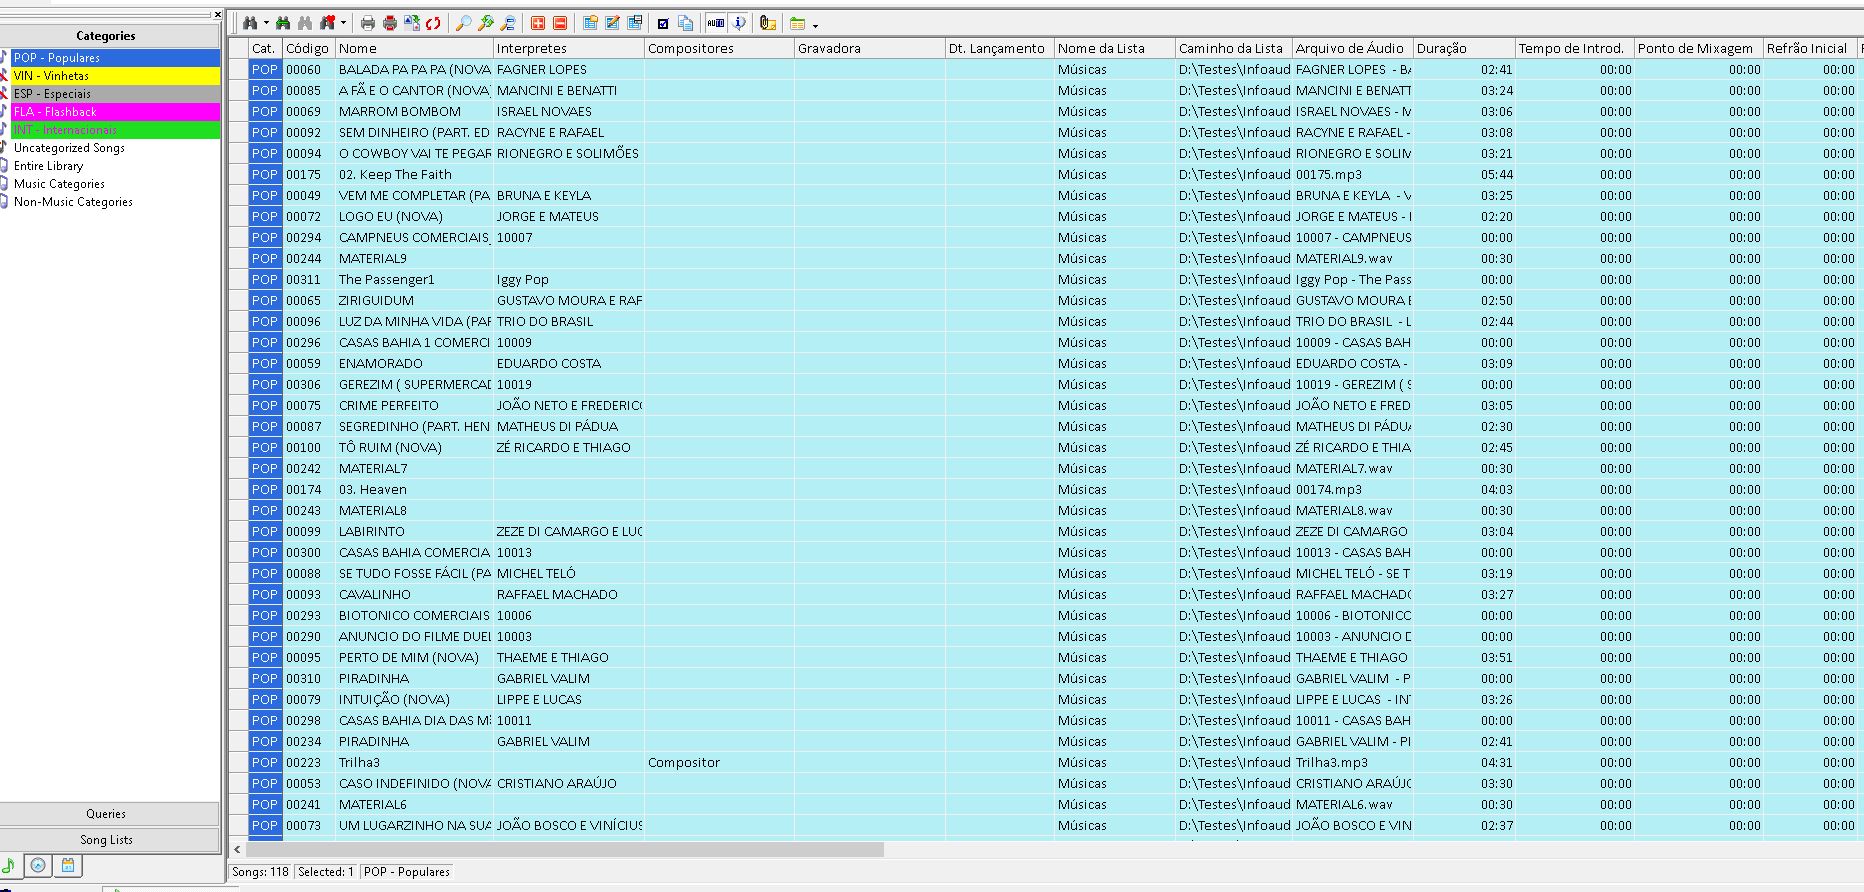Select the VIN - Vinhetas category
Viewport: 1864px width, 892px height.
[x=115, y=76]
